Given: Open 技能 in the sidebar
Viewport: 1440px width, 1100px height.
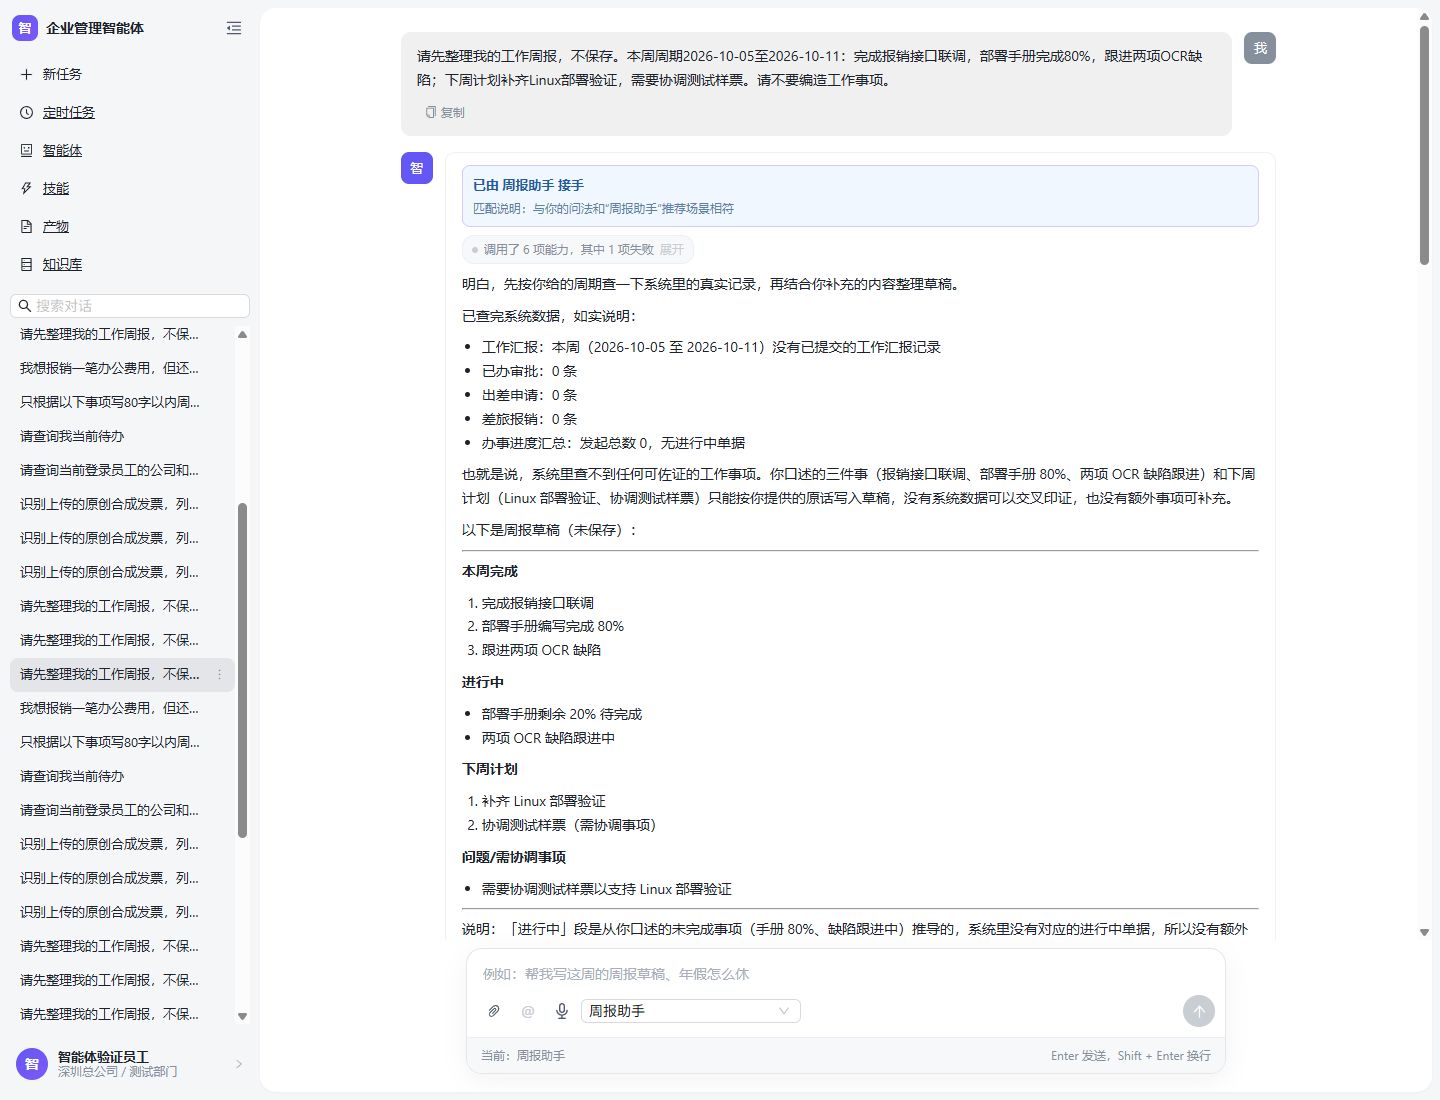Looking at the screenshot, I should (x=56, y=188).
